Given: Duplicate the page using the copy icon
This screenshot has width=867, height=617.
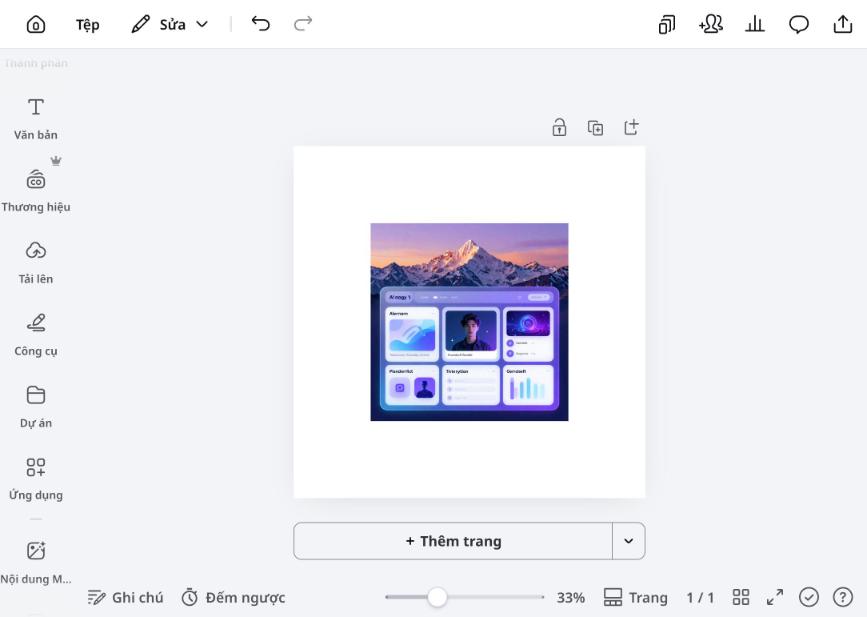Looking at the screenshot, I should [x=595, y=128].
